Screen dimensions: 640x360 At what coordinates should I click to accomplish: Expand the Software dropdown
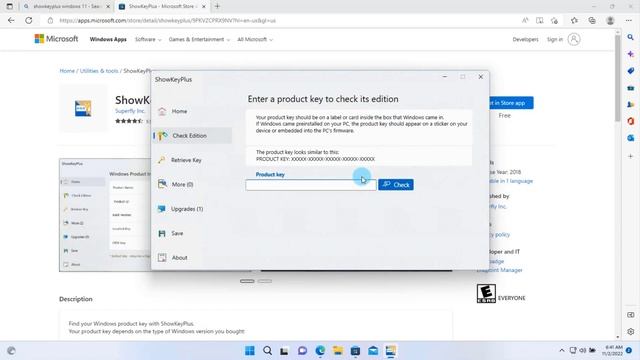[x=148, y=40]
